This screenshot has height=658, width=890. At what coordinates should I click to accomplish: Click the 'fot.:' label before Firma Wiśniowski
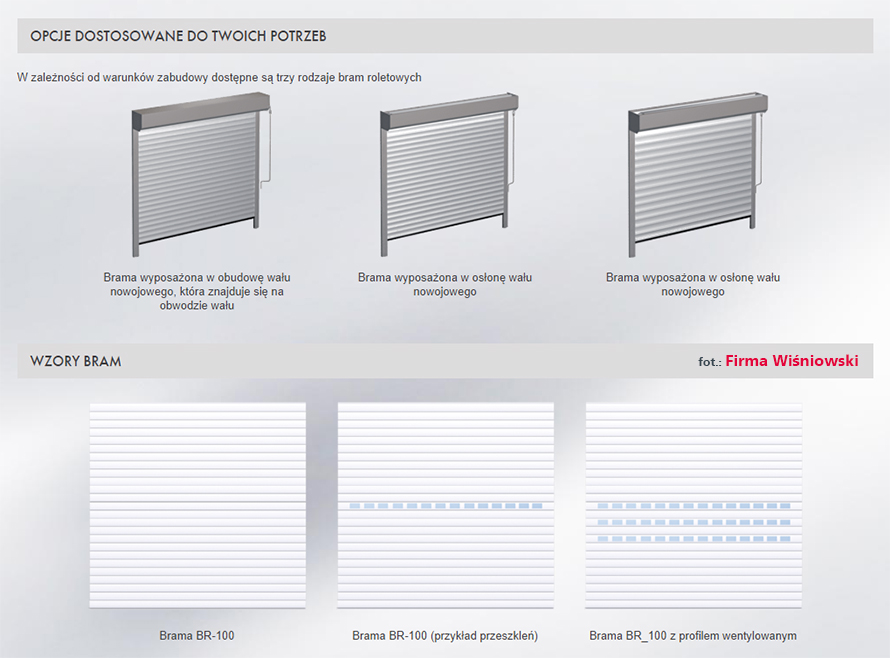pos(710,362)
